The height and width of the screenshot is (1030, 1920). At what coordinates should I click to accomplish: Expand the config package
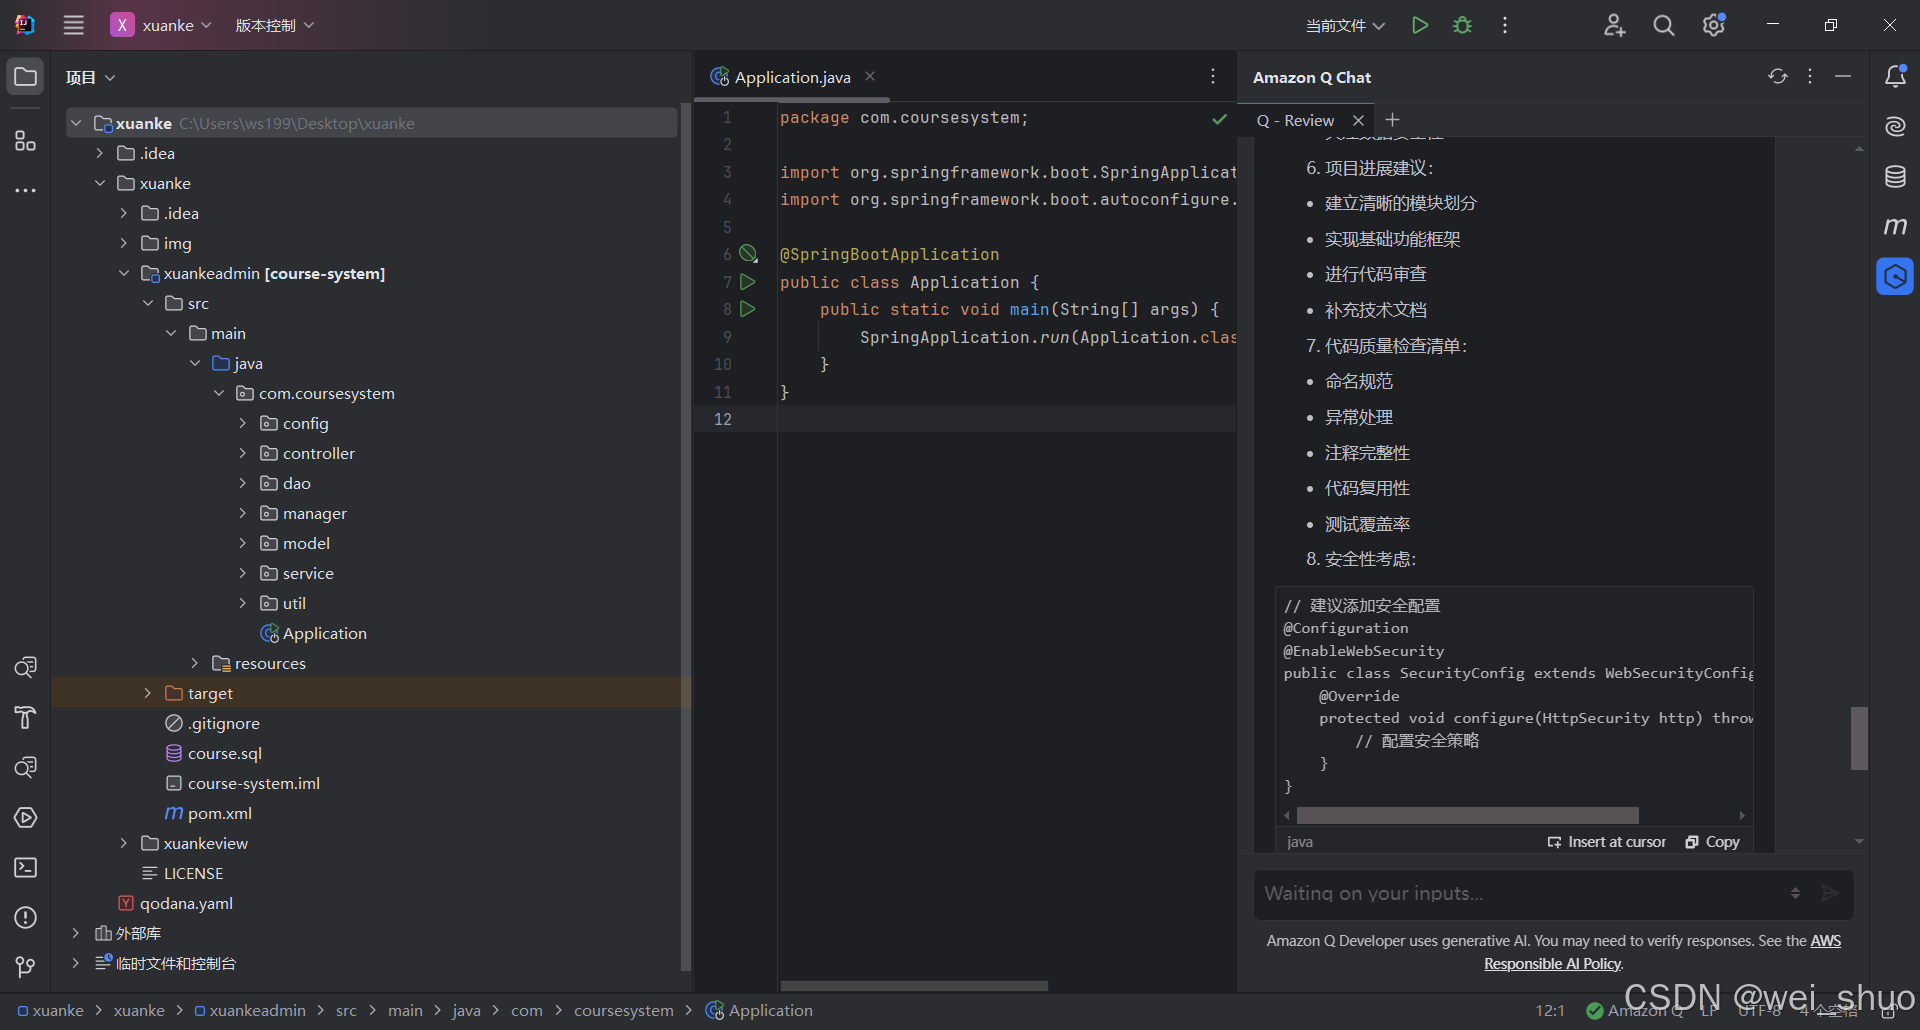(242, 423)
